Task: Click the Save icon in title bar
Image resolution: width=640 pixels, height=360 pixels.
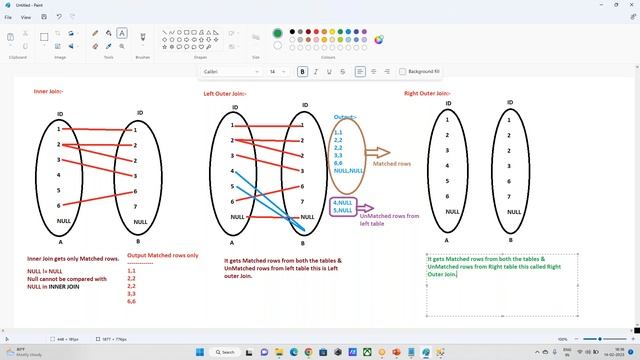Action: (44, 17)
